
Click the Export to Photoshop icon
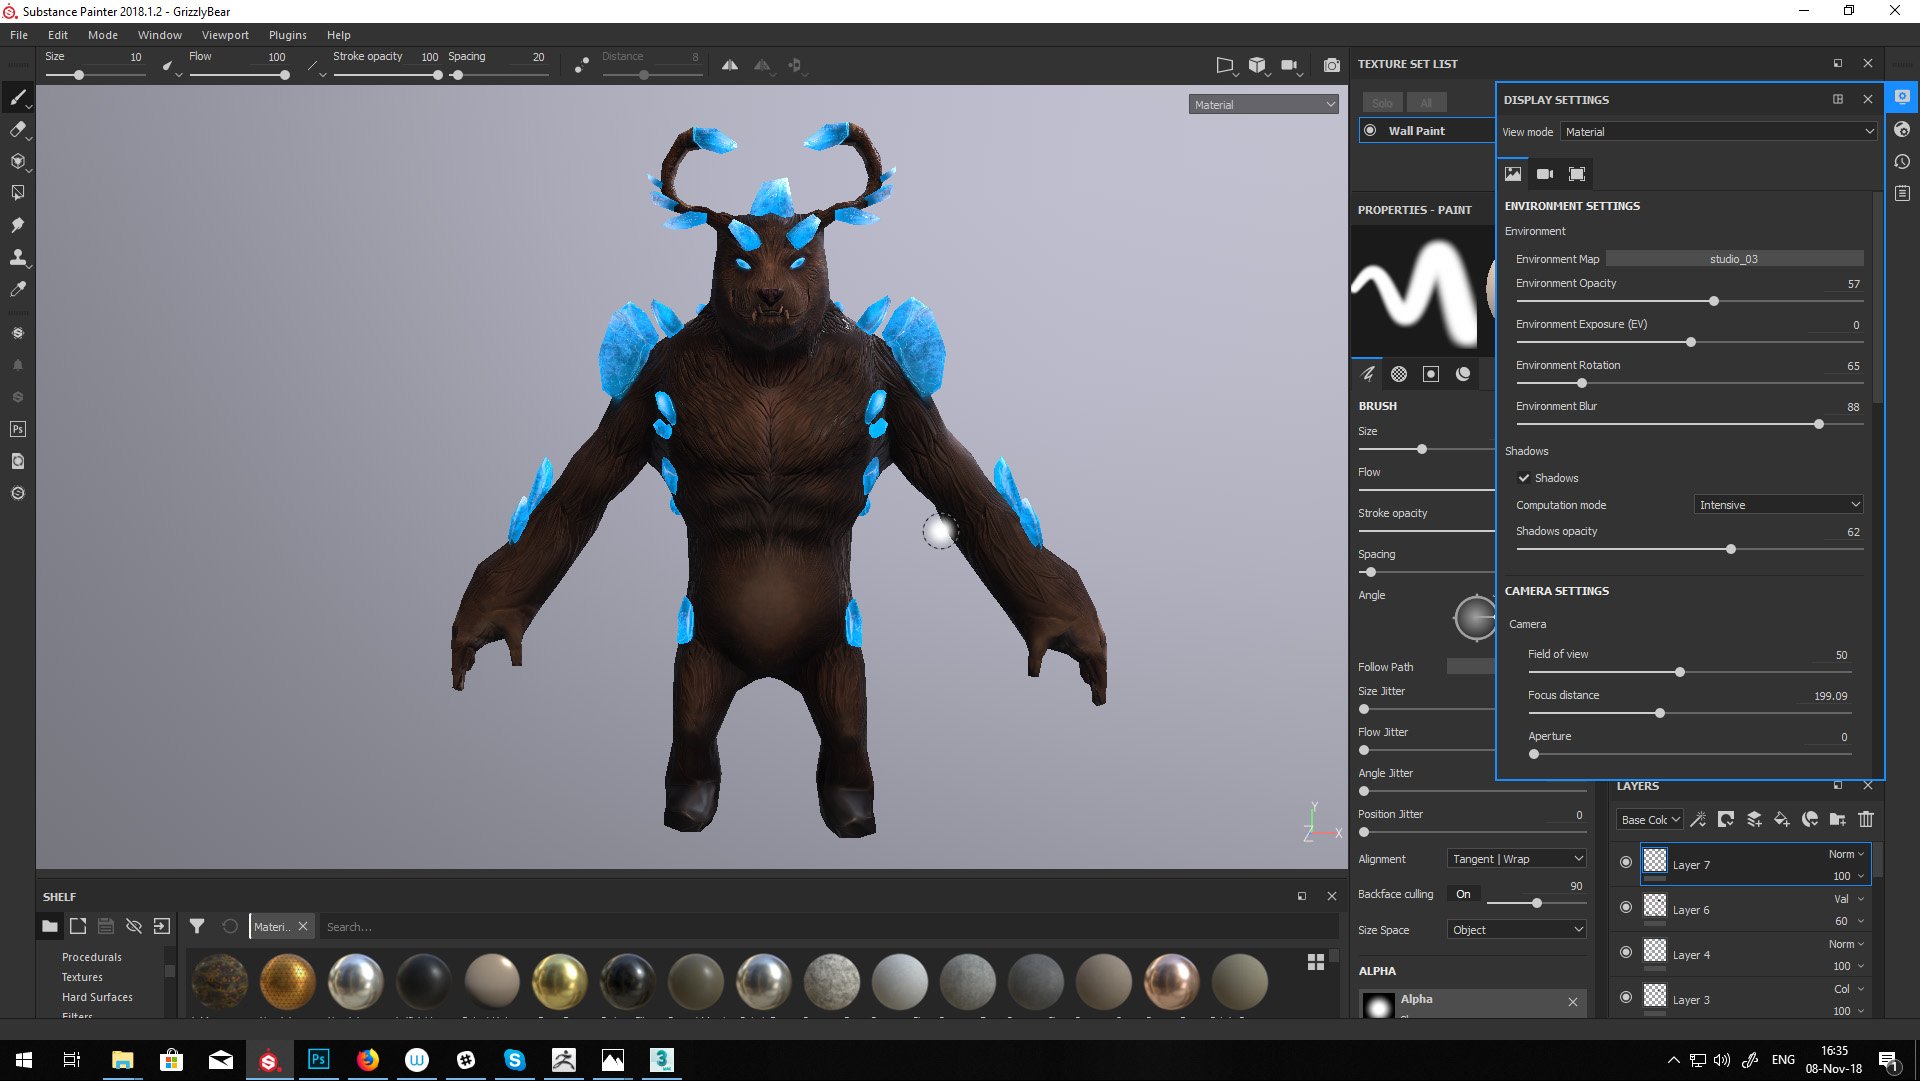(x=18, y=429)
